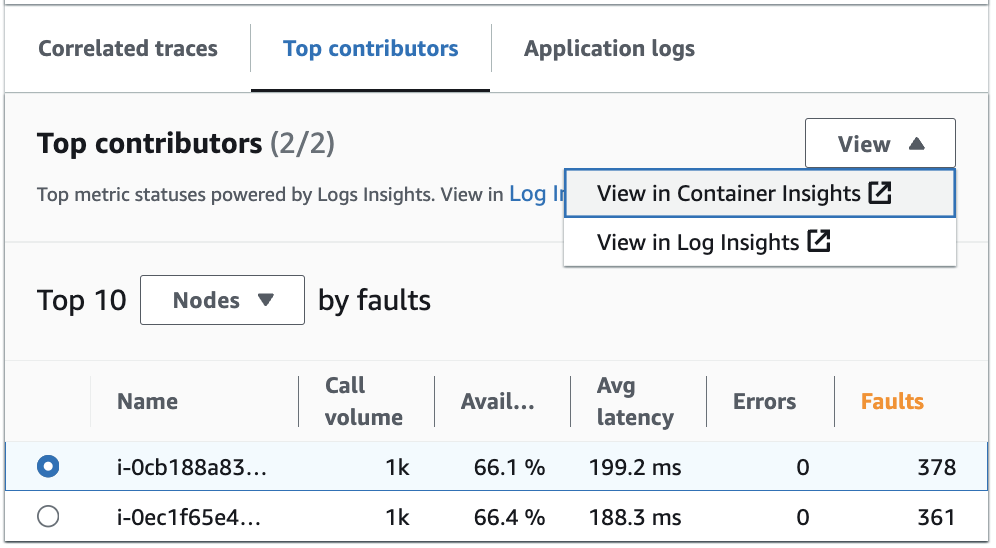Click the Name column header
Viewport: 996px width, 548px height.
coord(147,402)
